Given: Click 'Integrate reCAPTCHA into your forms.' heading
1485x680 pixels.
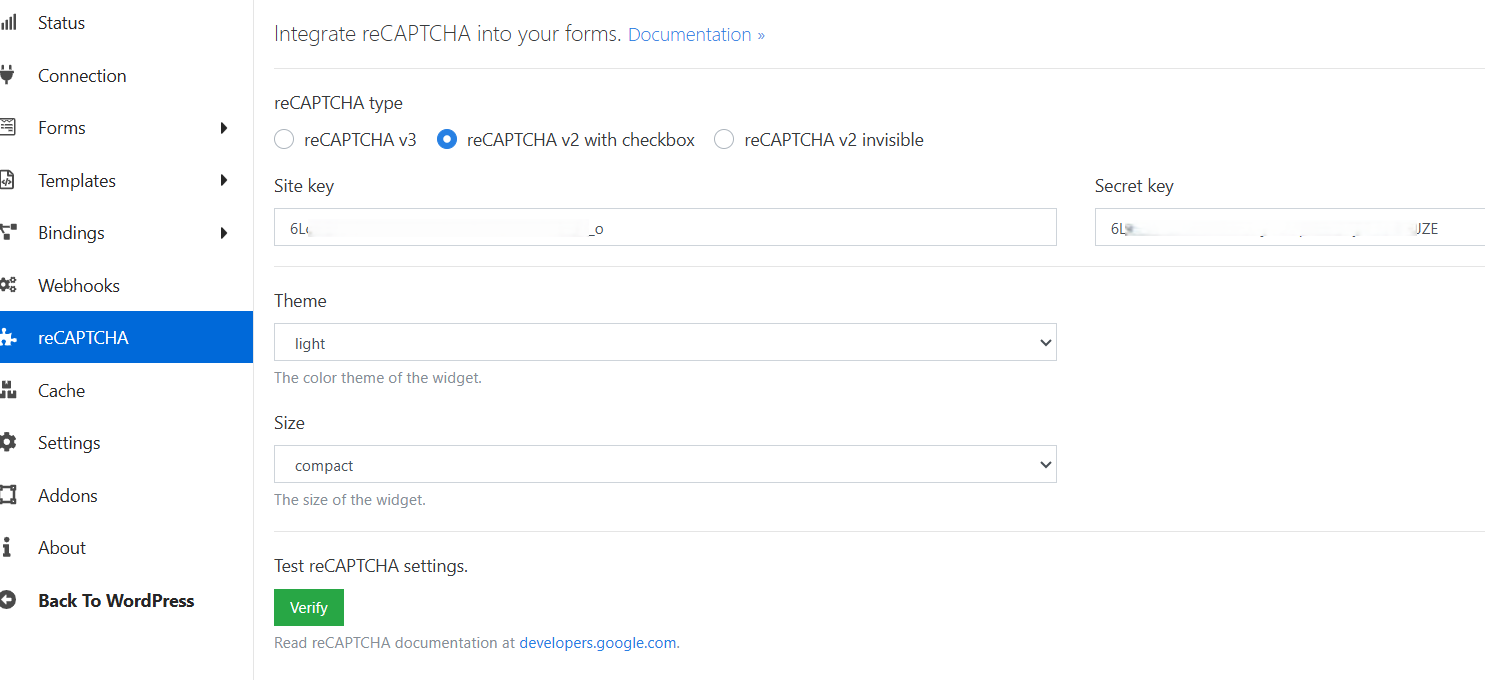Looking at the screenshot, I should point(447,34).
